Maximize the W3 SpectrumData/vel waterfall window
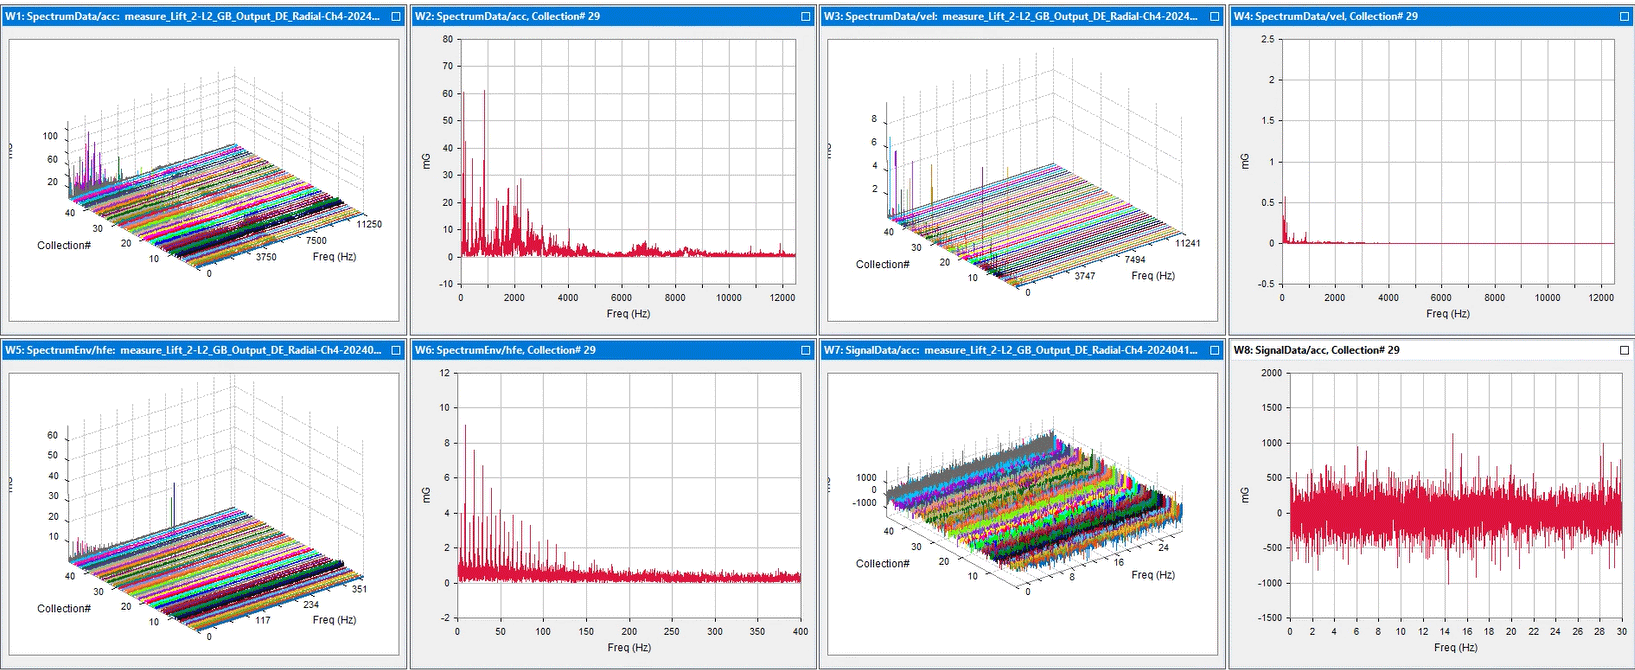This screenshot has height=670, width=1635. (x=1215, y=16)
